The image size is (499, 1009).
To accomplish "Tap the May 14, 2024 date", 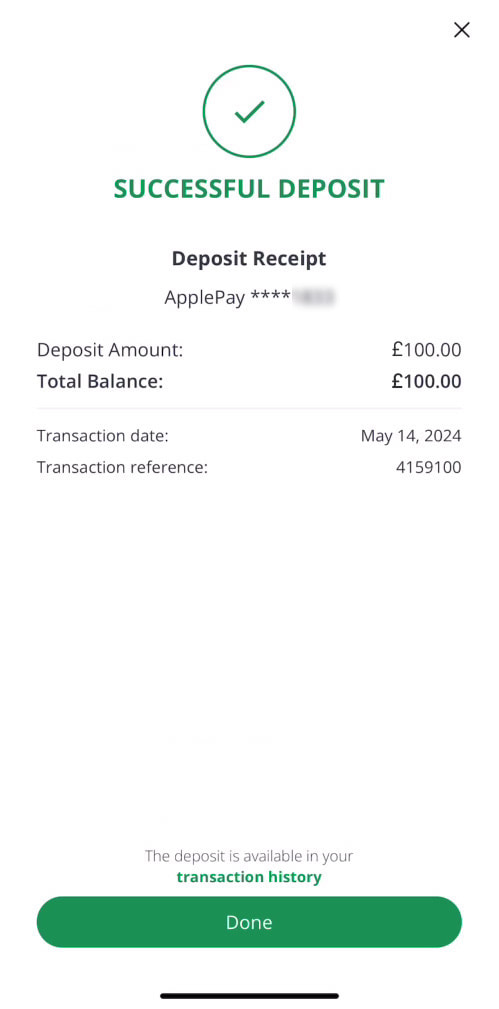I will point(411,436).
